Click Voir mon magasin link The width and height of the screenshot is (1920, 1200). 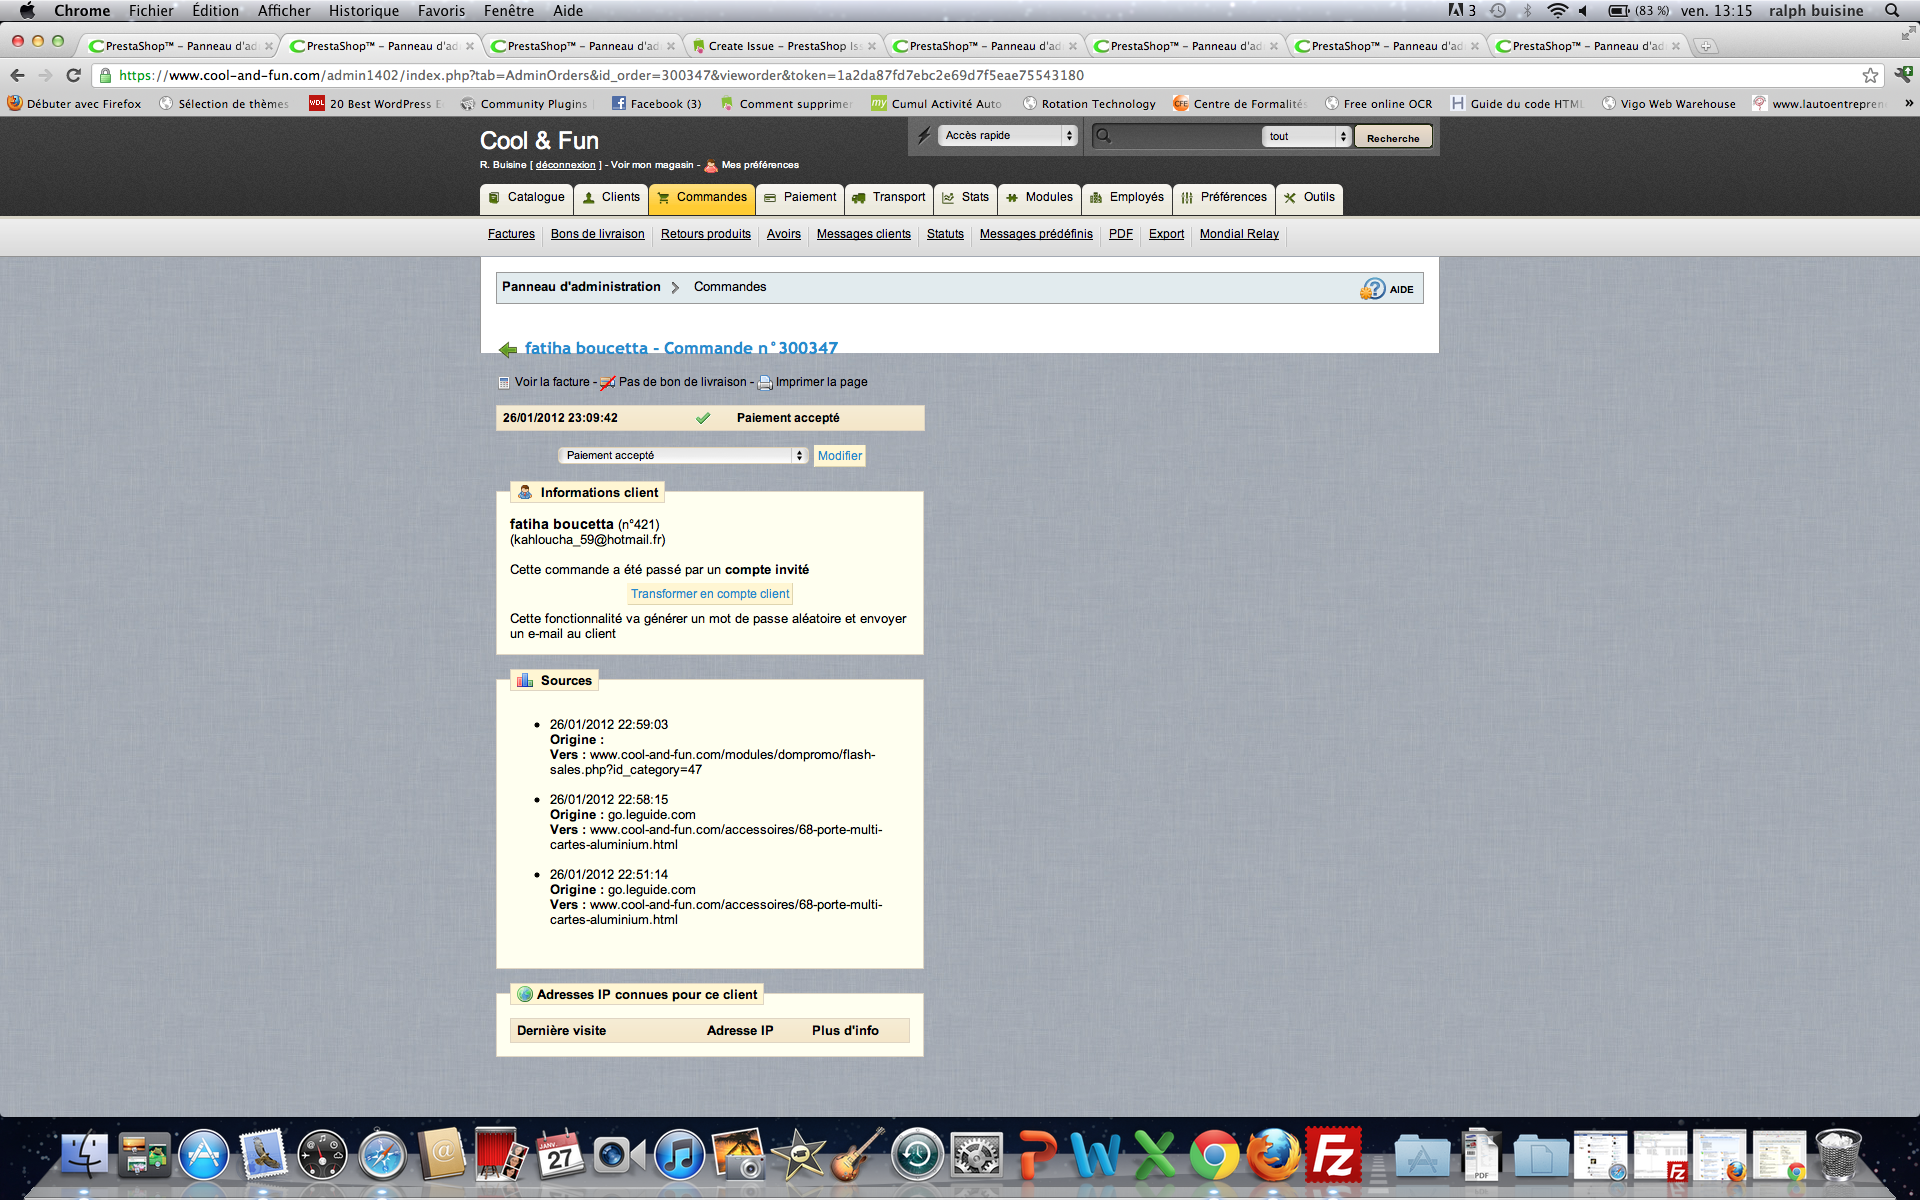click(x=652, y=165)
